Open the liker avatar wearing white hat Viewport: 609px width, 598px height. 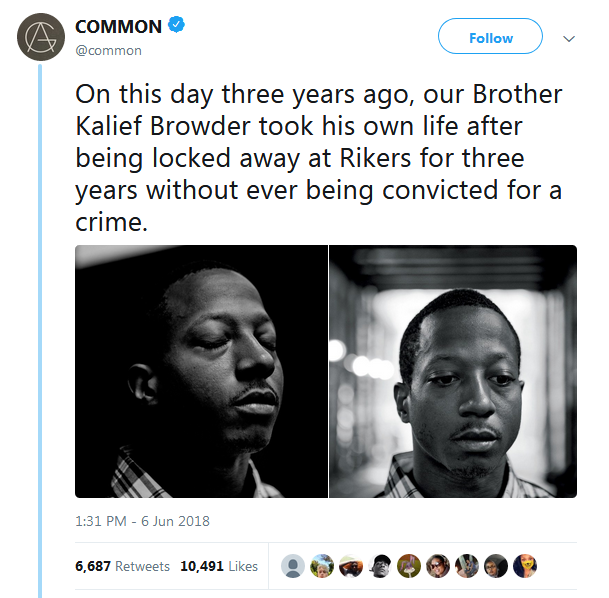pyautogui.click(x=351, y=566)
